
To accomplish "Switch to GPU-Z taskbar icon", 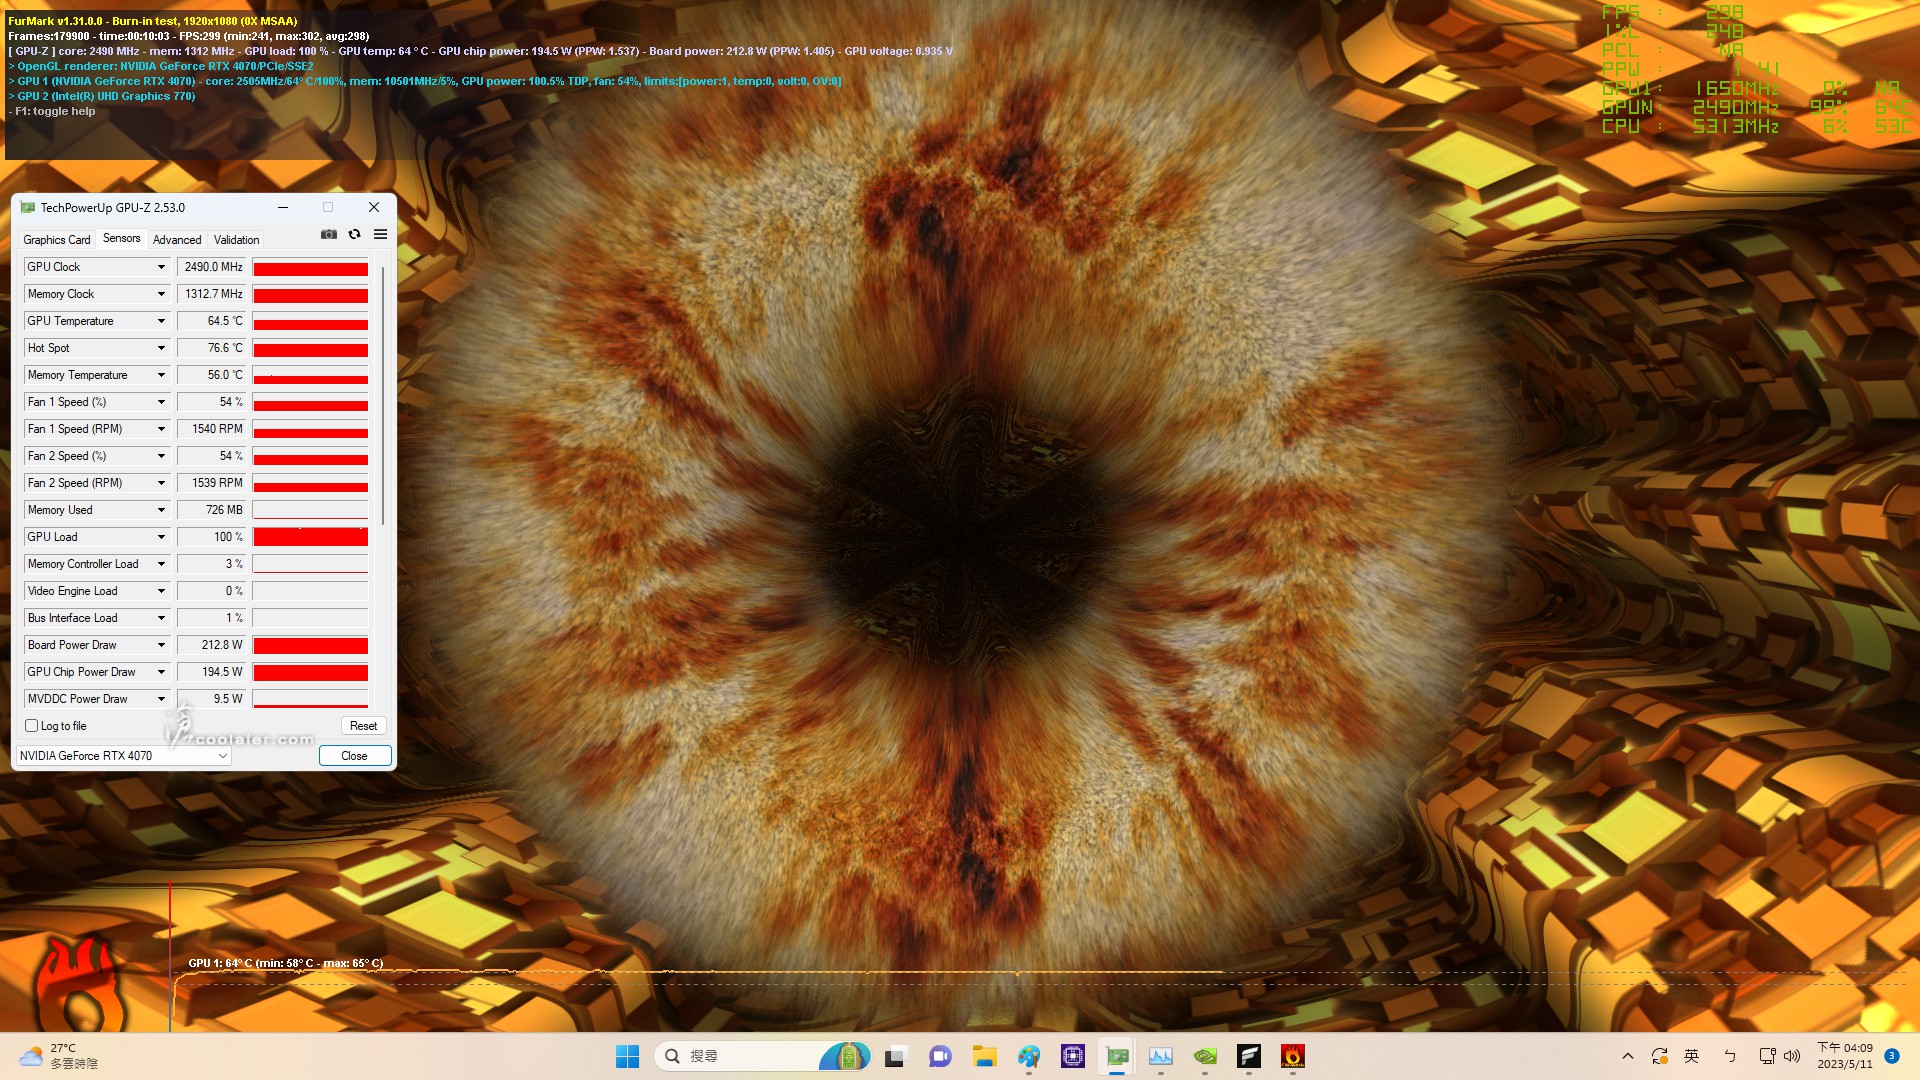I will [1117, 1056].
